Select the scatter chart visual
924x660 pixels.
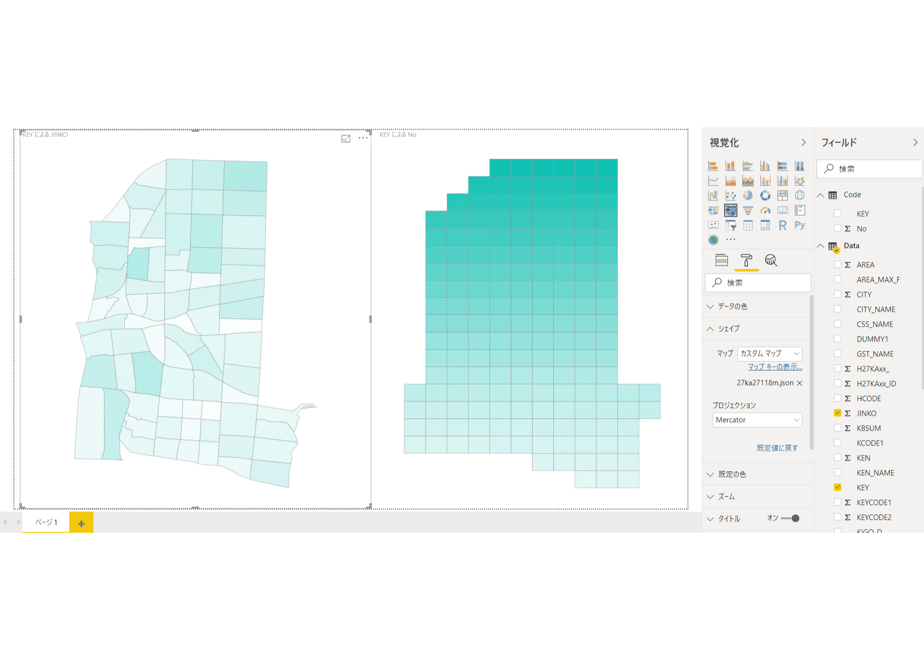pyautogui.click(x=730, y=195)
